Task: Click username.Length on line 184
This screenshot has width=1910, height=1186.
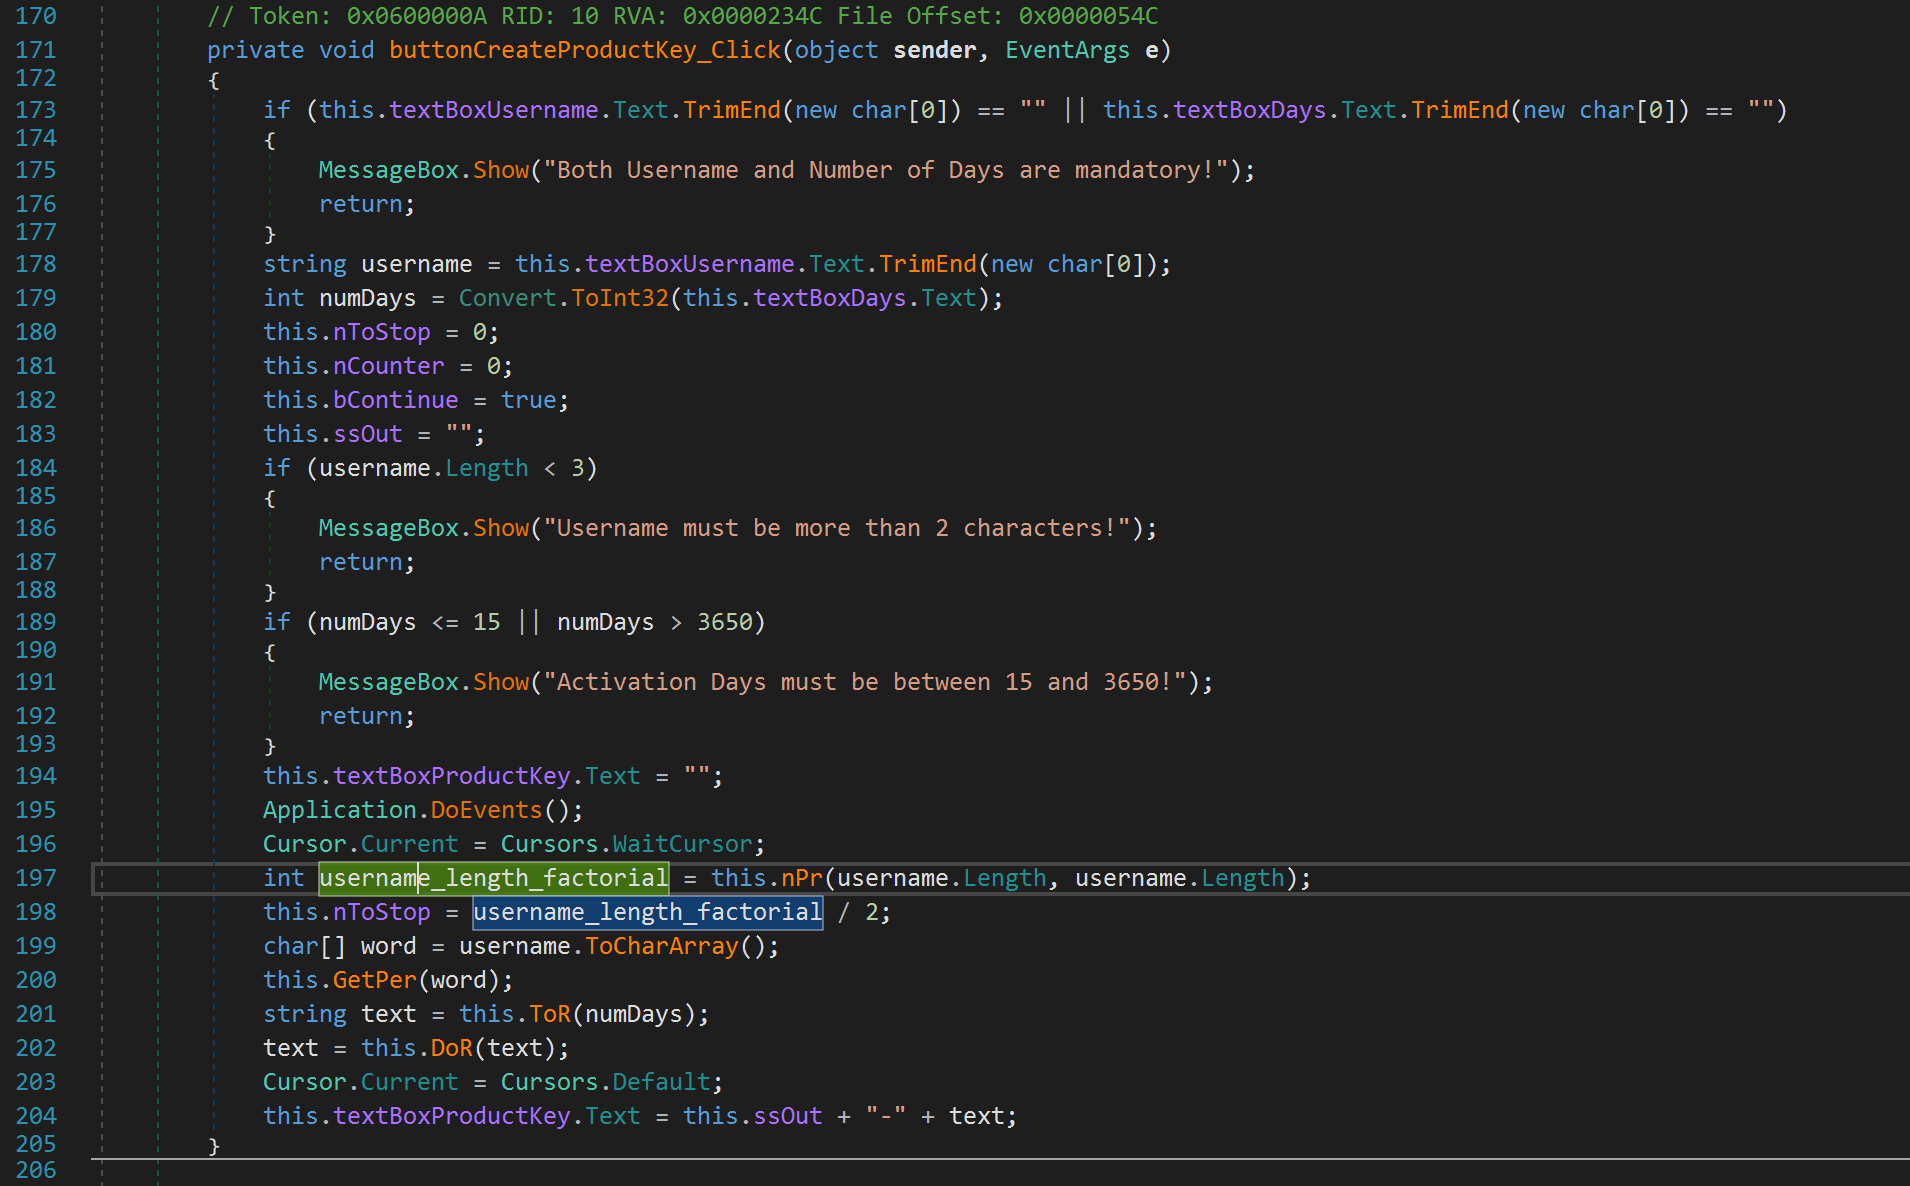Action: tap(424, 468)
